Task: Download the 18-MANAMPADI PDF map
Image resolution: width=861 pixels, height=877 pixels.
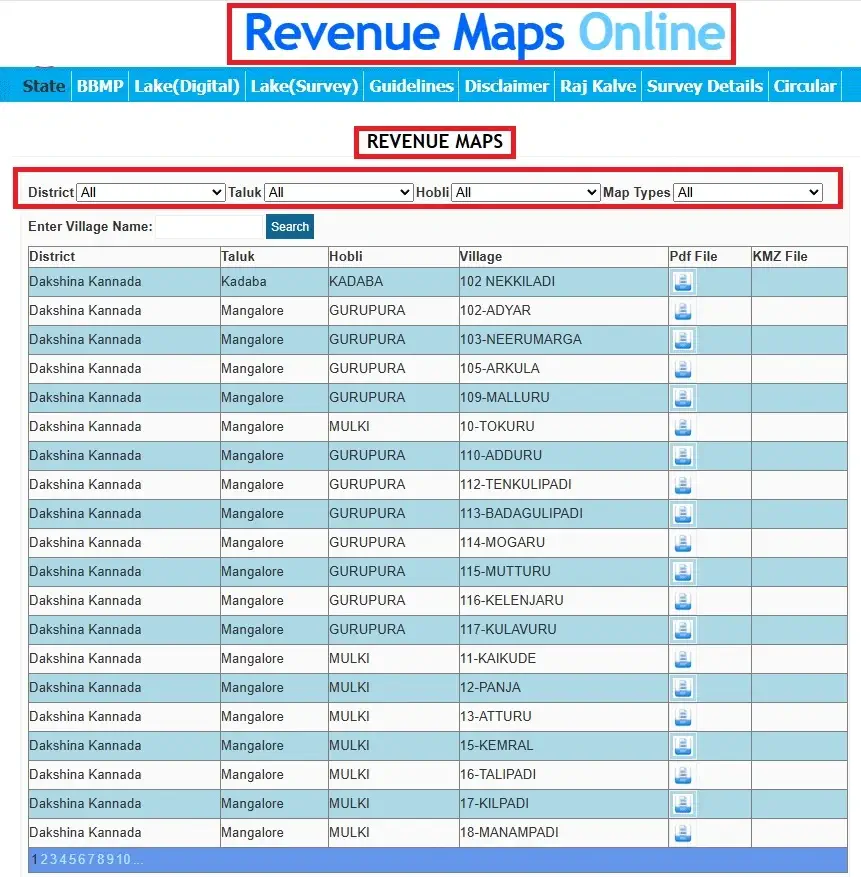Action: tap(683, 833)
